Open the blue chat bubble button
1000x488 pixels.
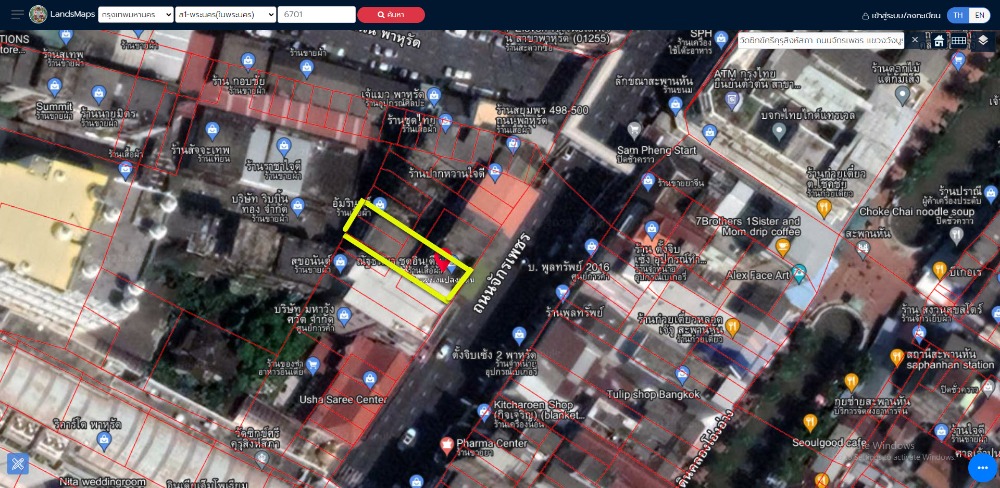[982, 468]
